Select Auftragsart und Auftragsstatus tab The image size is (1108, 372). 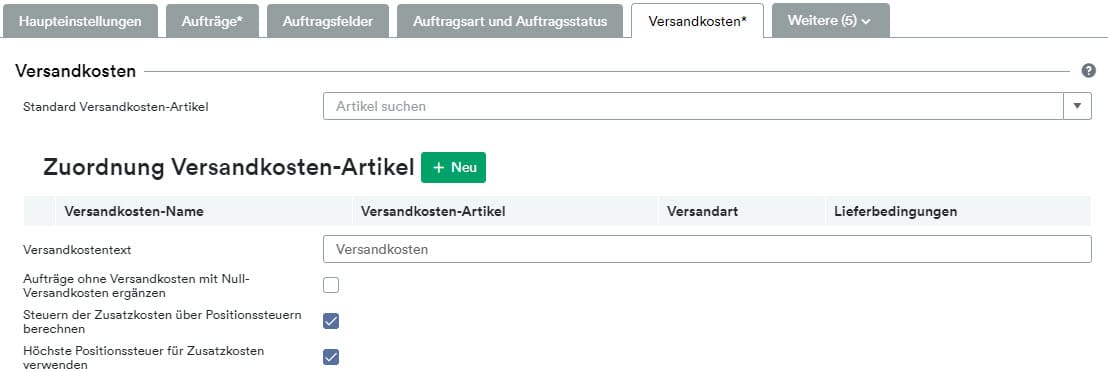tap(509, 21)
